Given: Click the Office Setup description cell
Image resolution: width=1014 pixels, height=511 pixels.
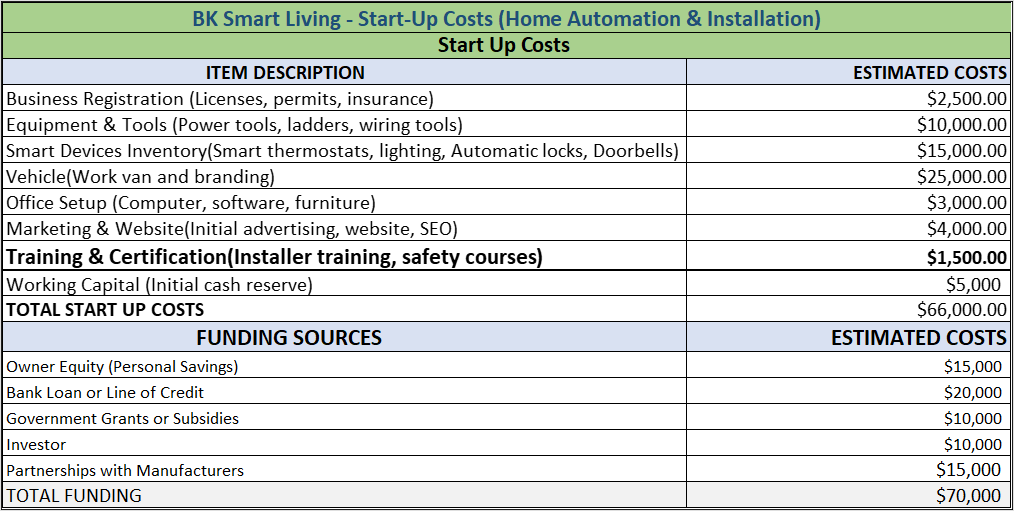Looking at the screenshot, I should (x=191, y=202).
